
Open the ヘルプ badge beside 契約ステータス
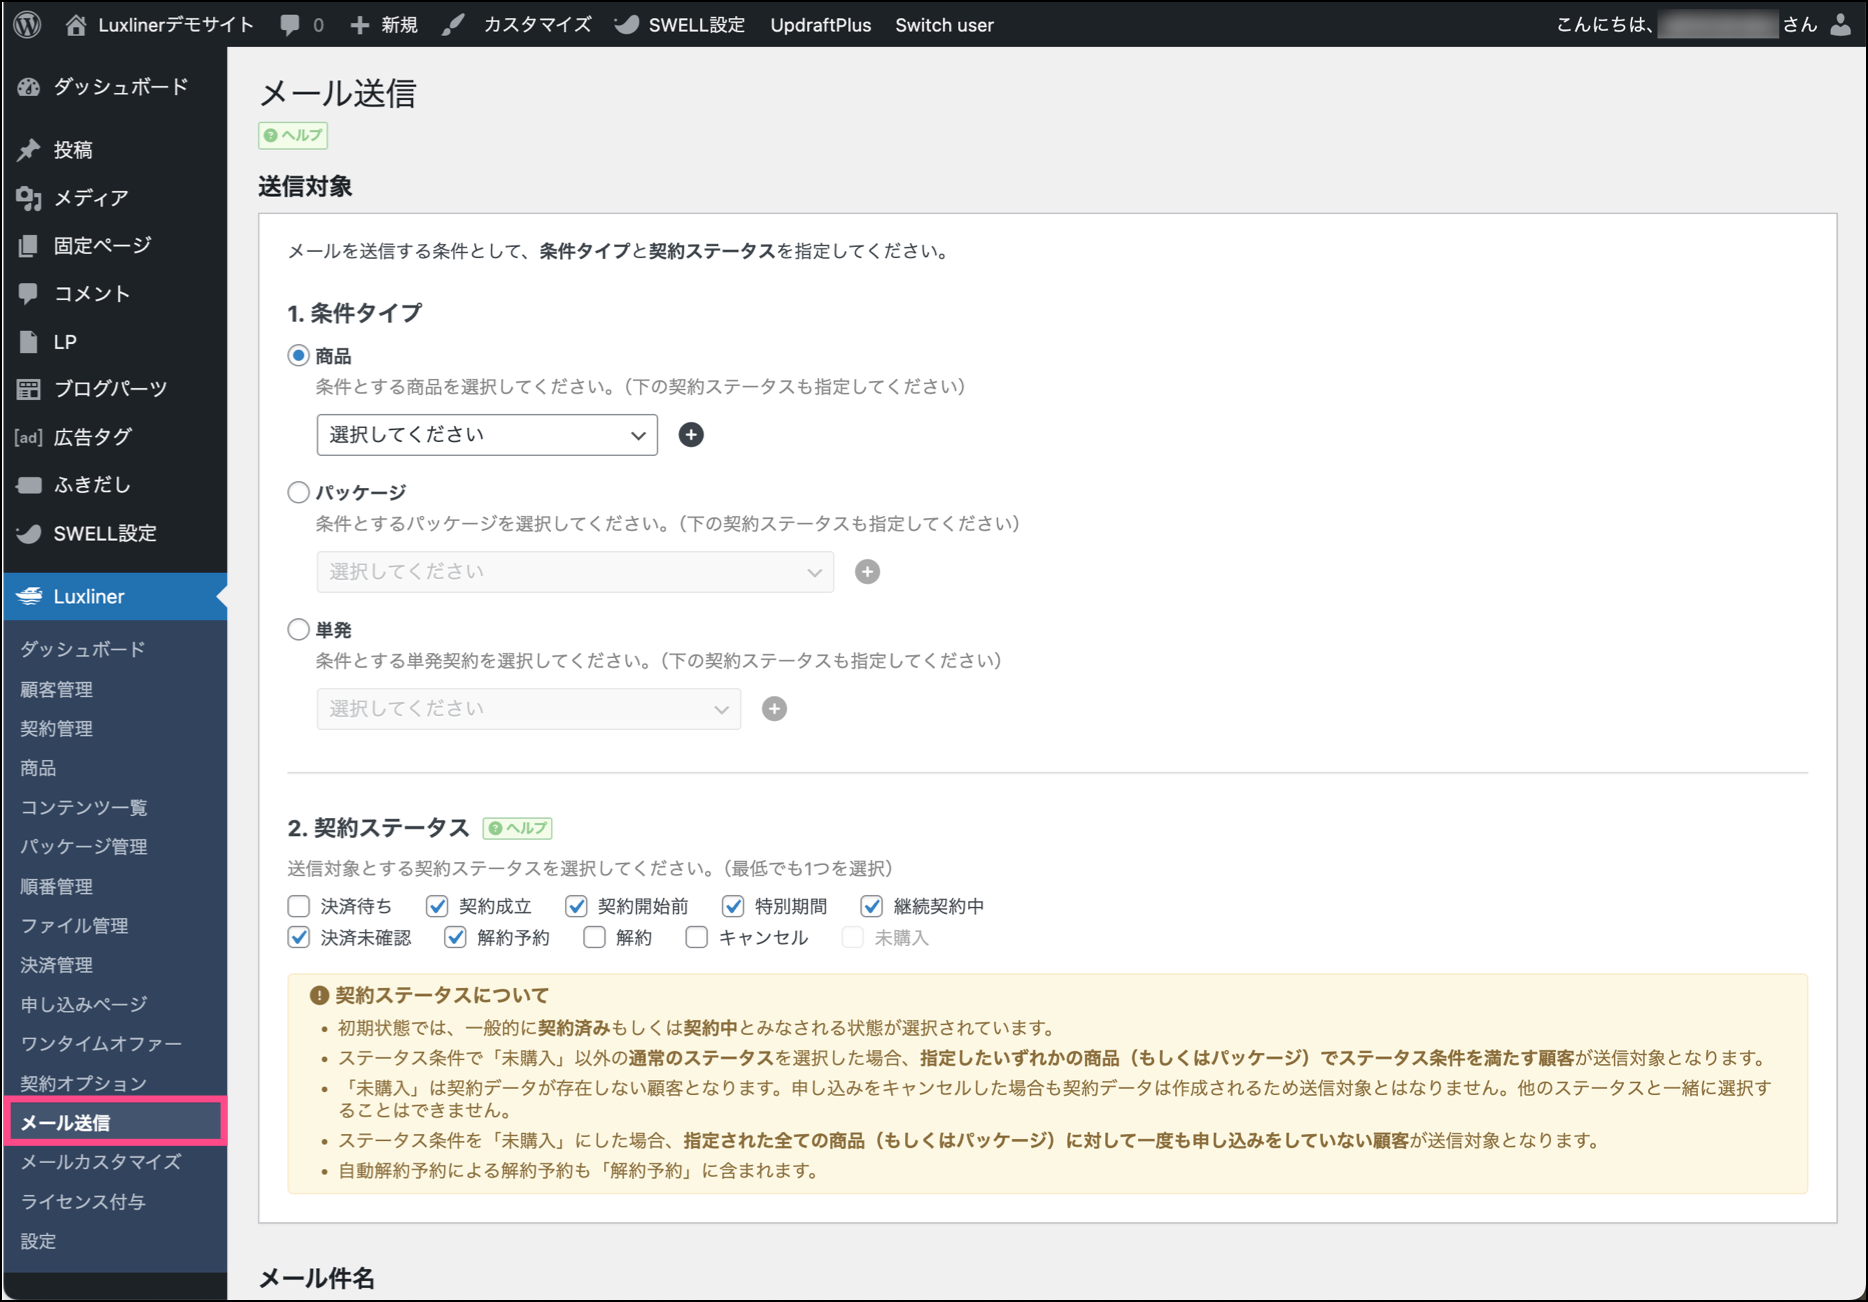[x=518, y=828]
